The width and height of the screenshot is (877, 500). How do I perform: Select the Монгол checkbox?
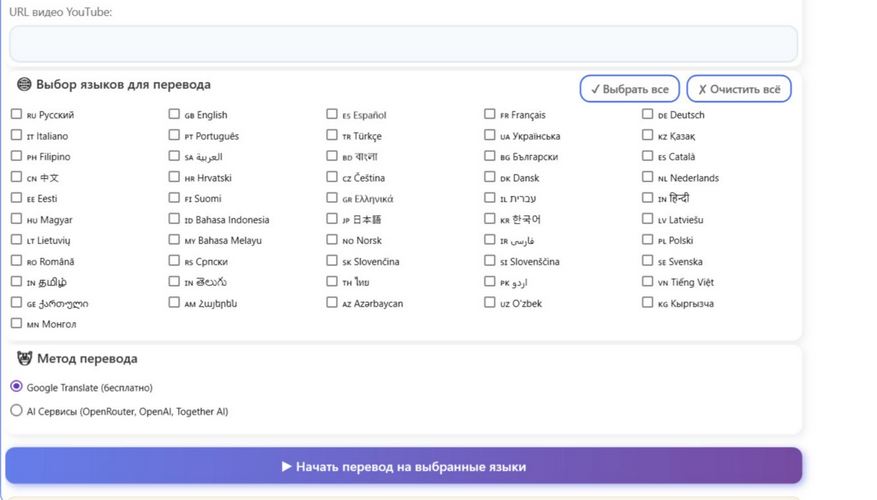tap(16, 323)
